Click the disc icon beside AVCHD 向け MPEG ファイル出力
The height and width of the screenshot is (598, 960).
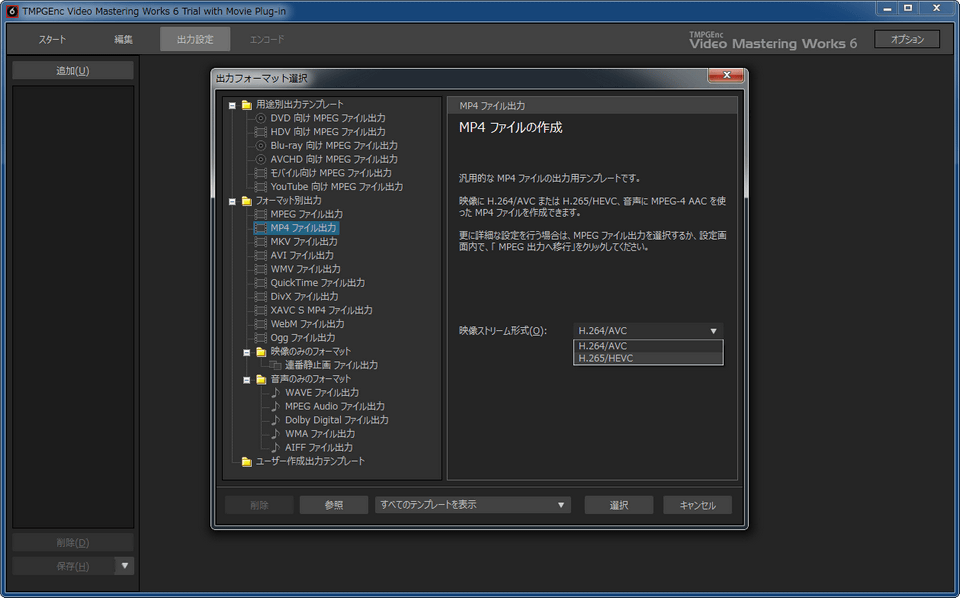click(x=260, y=159)
